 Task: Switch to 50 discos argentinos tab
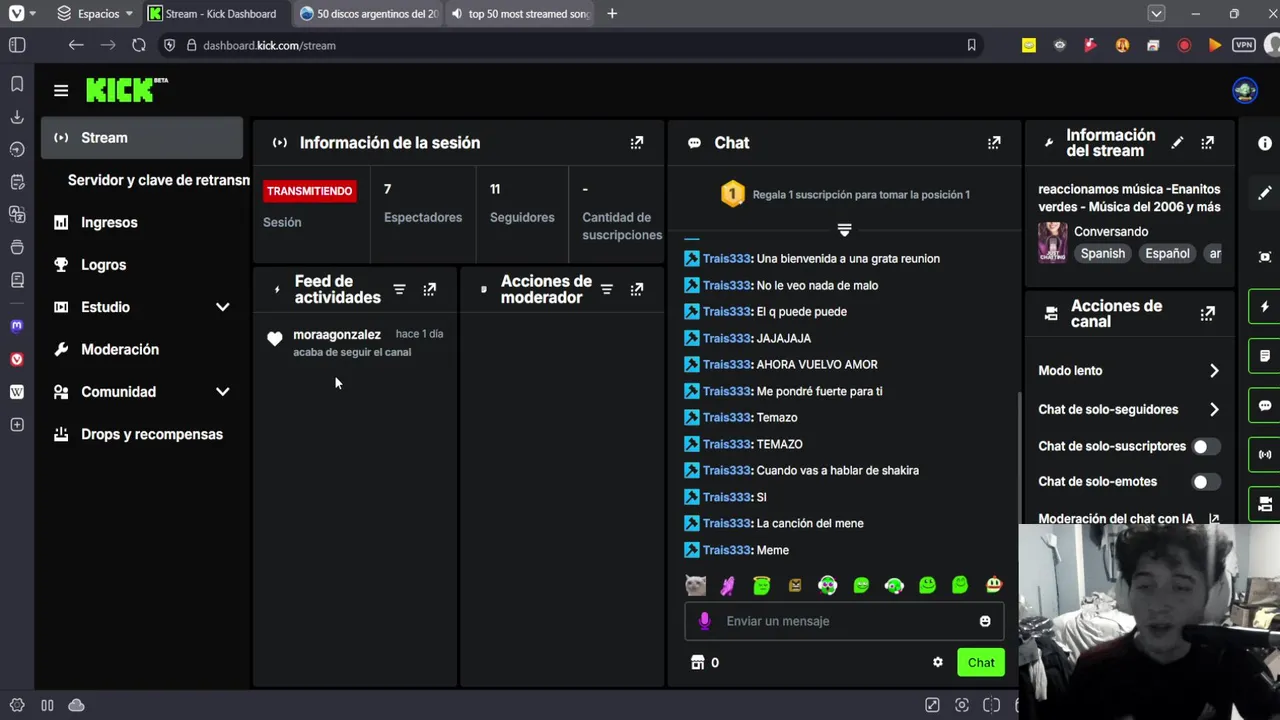pyautogui.click(x=369, y=14)
